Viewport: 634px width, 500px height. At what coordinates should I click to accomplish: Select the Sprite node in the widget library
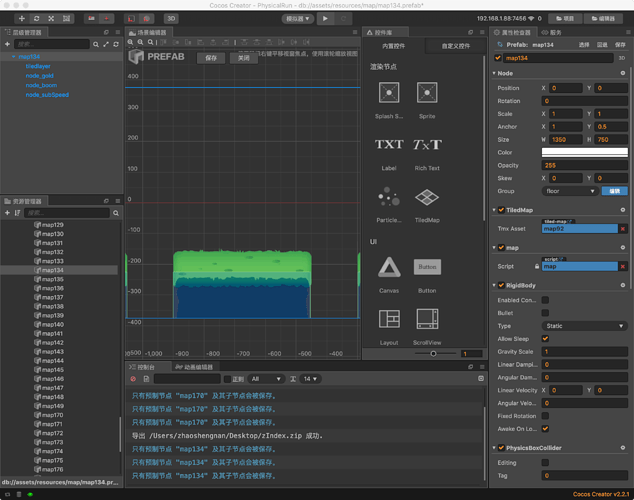pos(427,94)
